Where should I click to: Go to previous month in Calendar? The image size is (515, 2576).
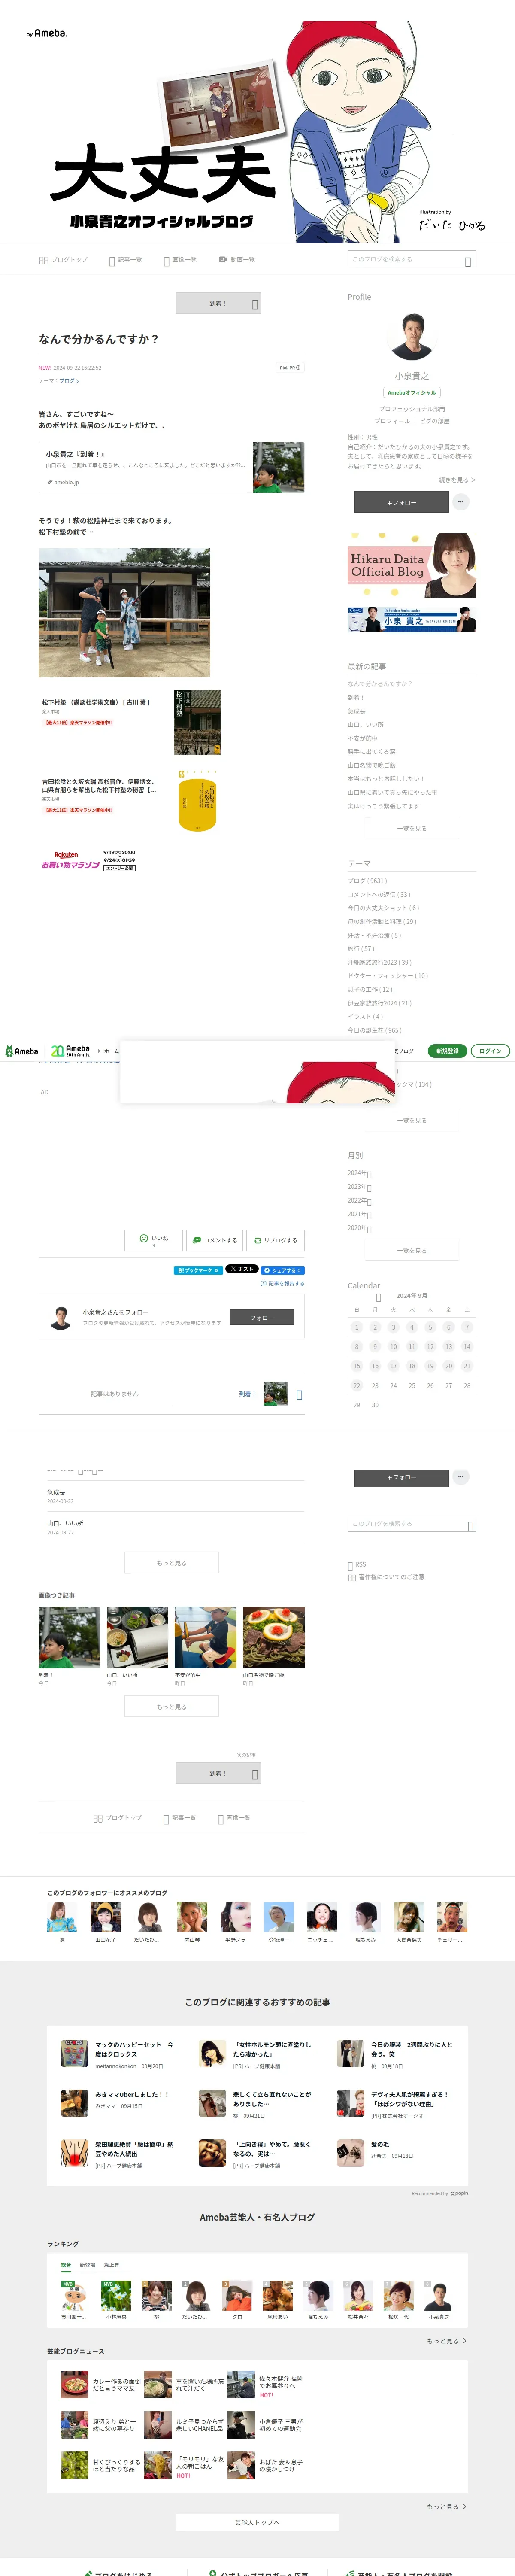tap(378, 1297)
